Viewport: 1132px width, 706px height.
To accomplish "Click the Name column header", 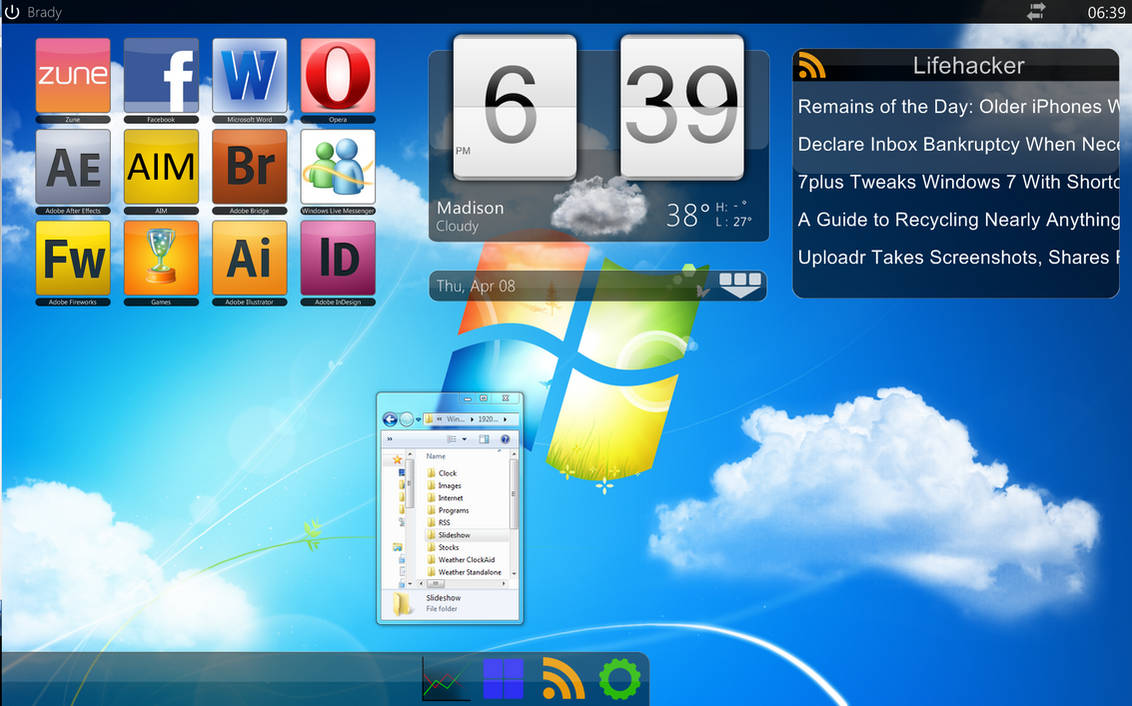I will (x=436, y=456).
